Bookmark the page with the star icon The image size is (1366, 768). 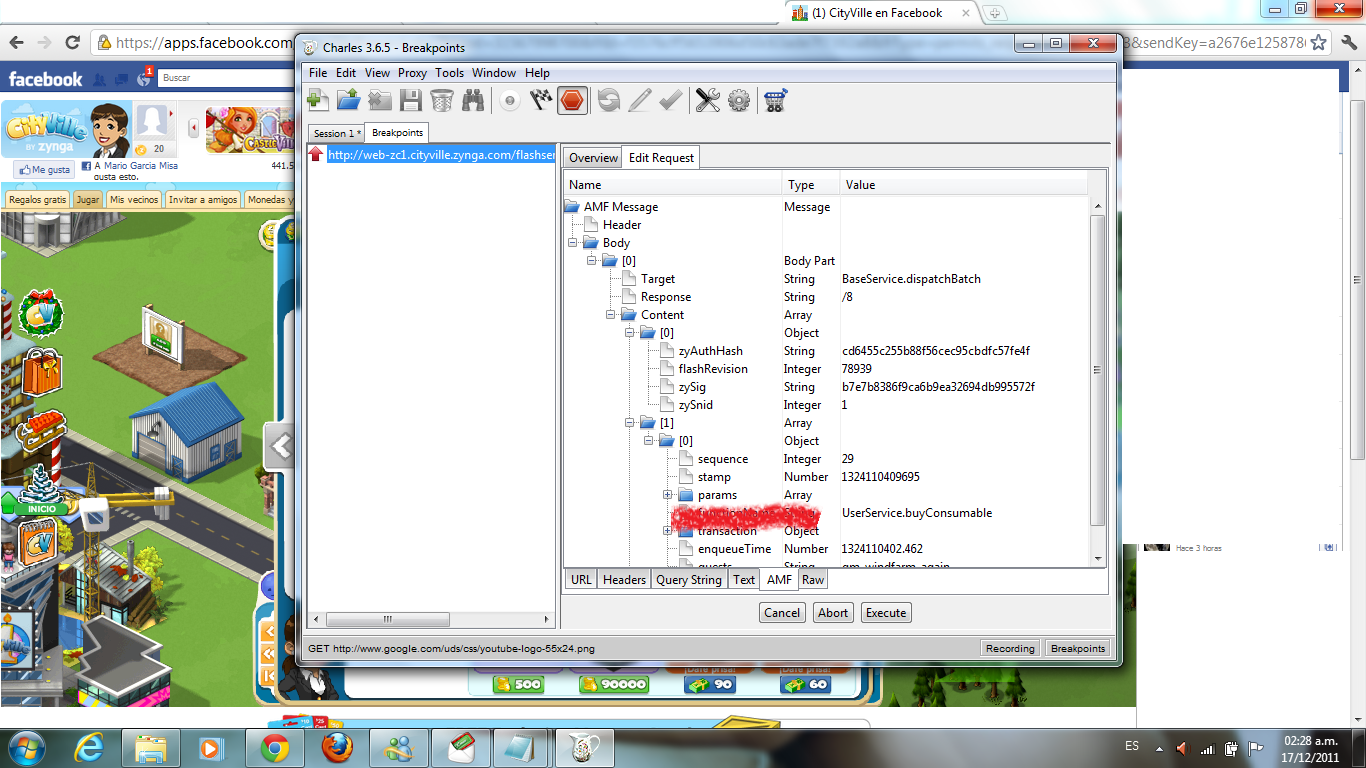(x=1319, y=43)
